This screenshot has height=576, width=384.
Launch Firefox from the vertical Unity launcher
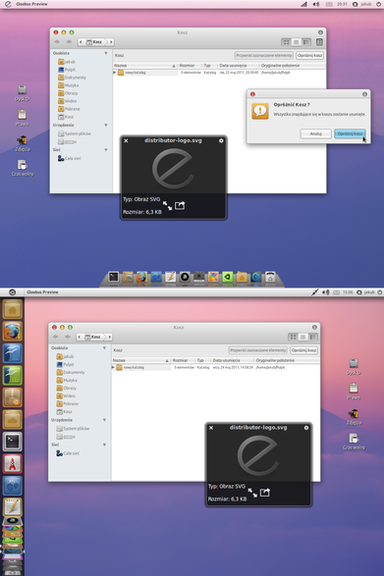coord(13,331)
